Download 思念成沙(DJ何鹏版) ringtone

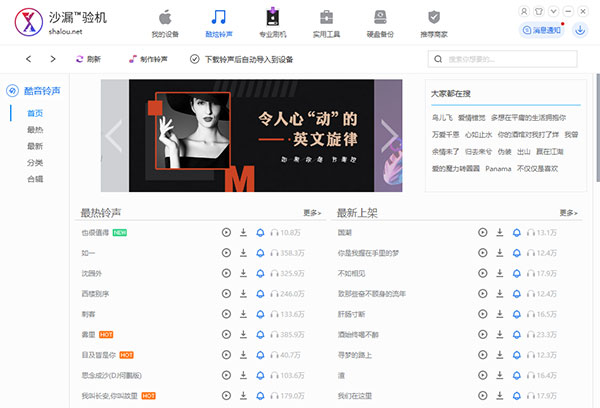[243, 375]
